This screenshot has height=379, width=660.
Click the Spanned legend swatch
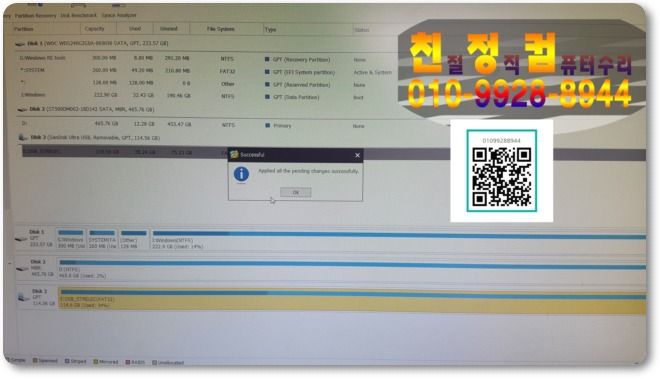coord(35,360)
